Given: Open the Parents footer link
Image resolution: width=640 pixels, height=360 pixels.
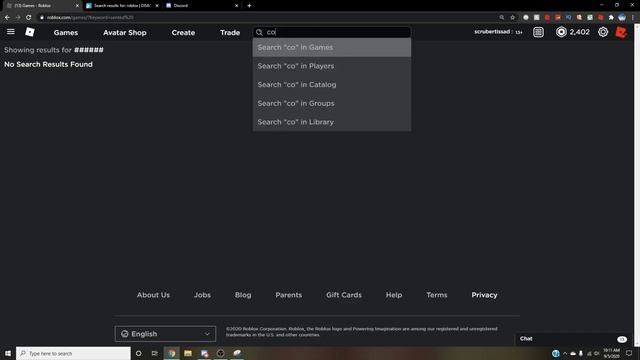Looking at the screenshot, I should [289, 295].
